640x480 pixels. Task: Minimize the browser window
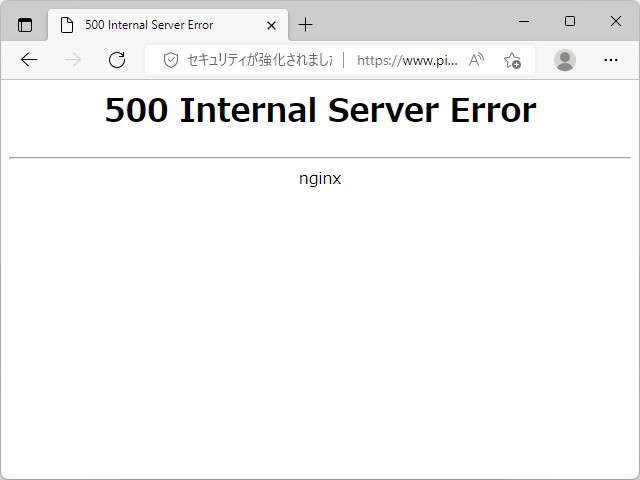click(x=524, y=21)
